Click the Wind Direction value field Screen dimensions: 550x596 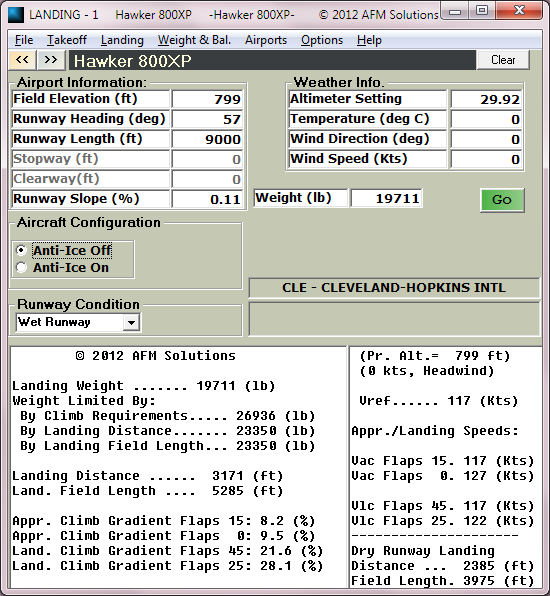click(x=486, y=139)
